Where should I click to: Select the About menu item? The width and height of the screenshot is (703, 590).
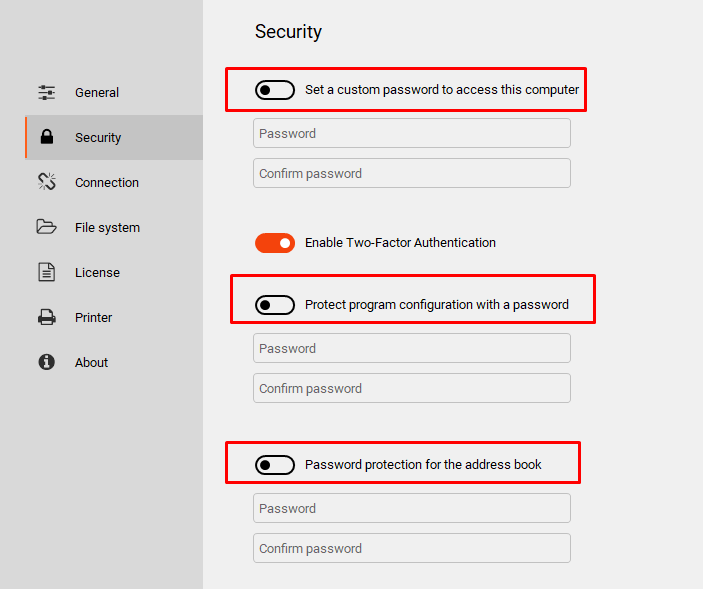click(91, 362)
